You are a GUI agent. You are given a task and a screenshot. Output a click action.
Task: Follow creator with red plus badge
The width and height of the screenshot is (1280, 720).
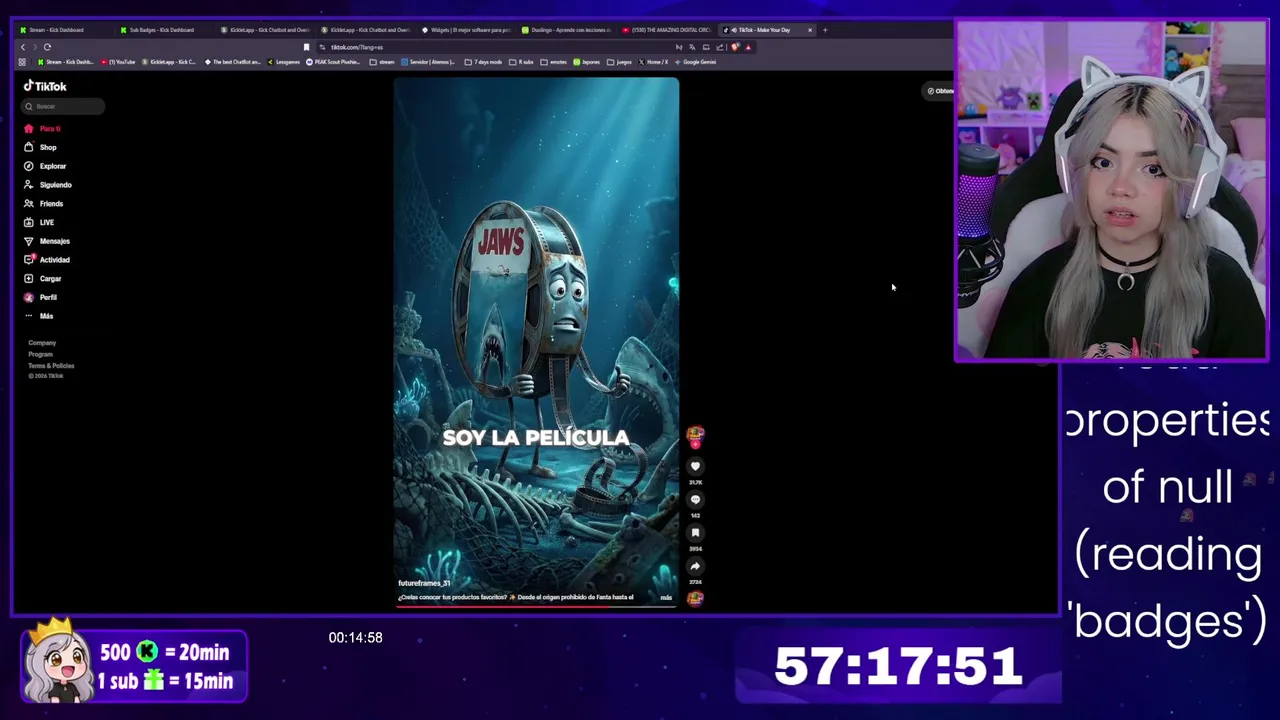point(695,444)
